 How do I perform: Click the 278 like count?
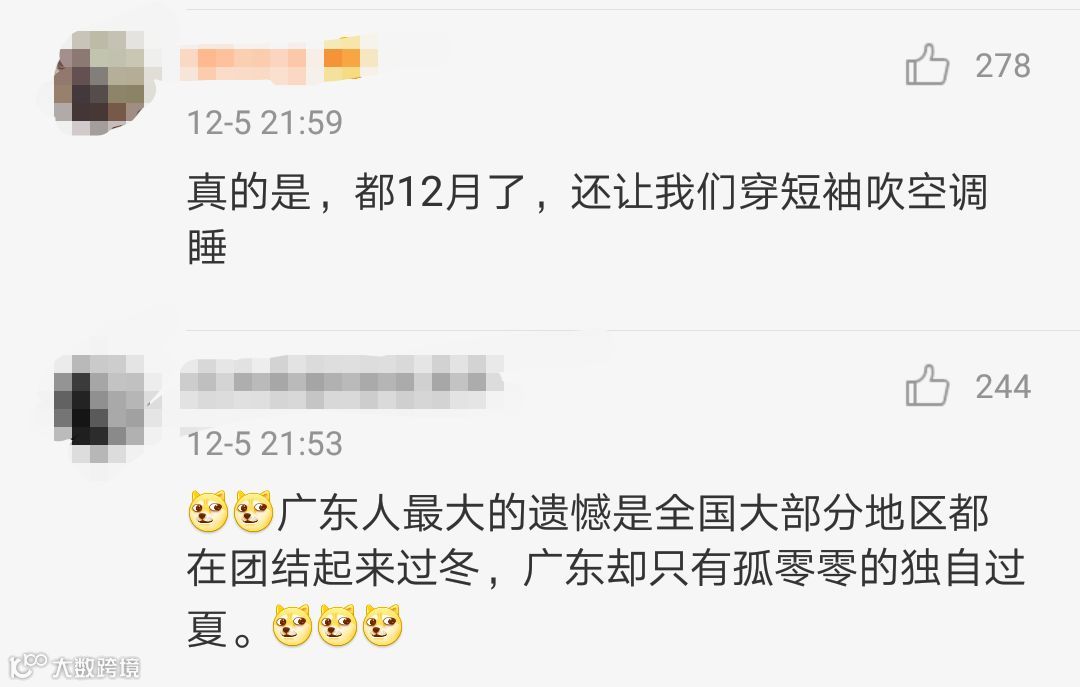(1003, 66)
